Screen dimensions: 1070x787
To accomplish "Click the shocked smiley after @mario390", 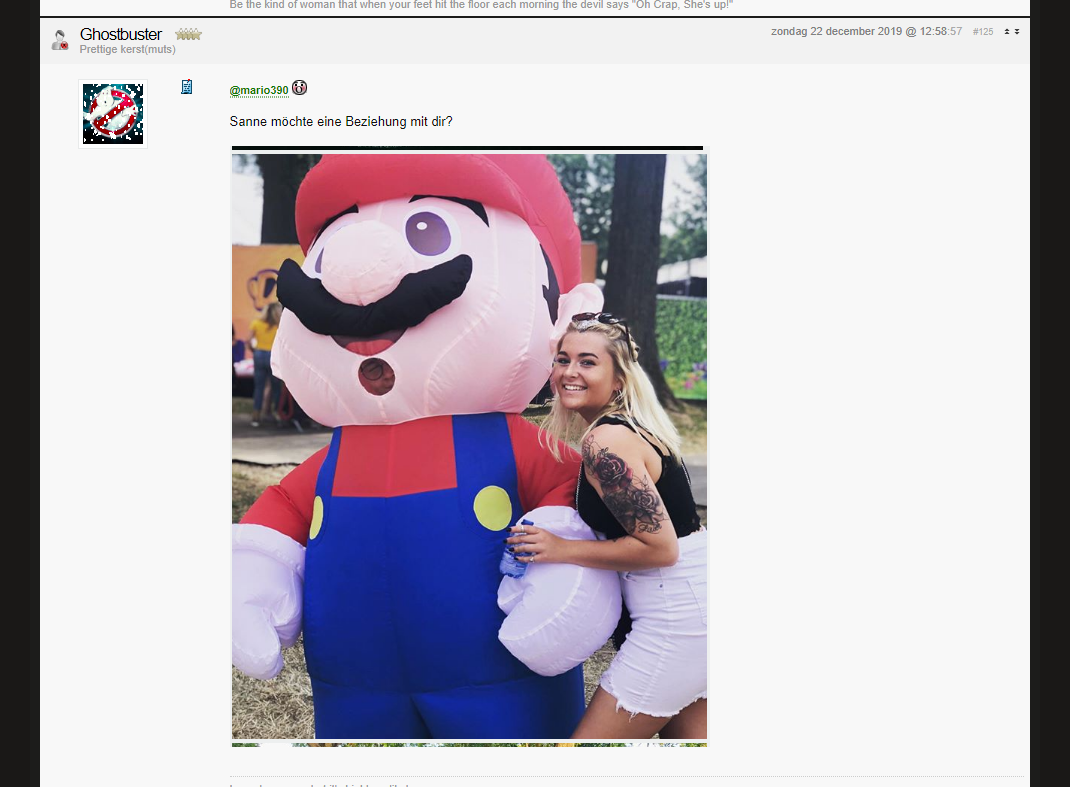I will click(300, 88).
